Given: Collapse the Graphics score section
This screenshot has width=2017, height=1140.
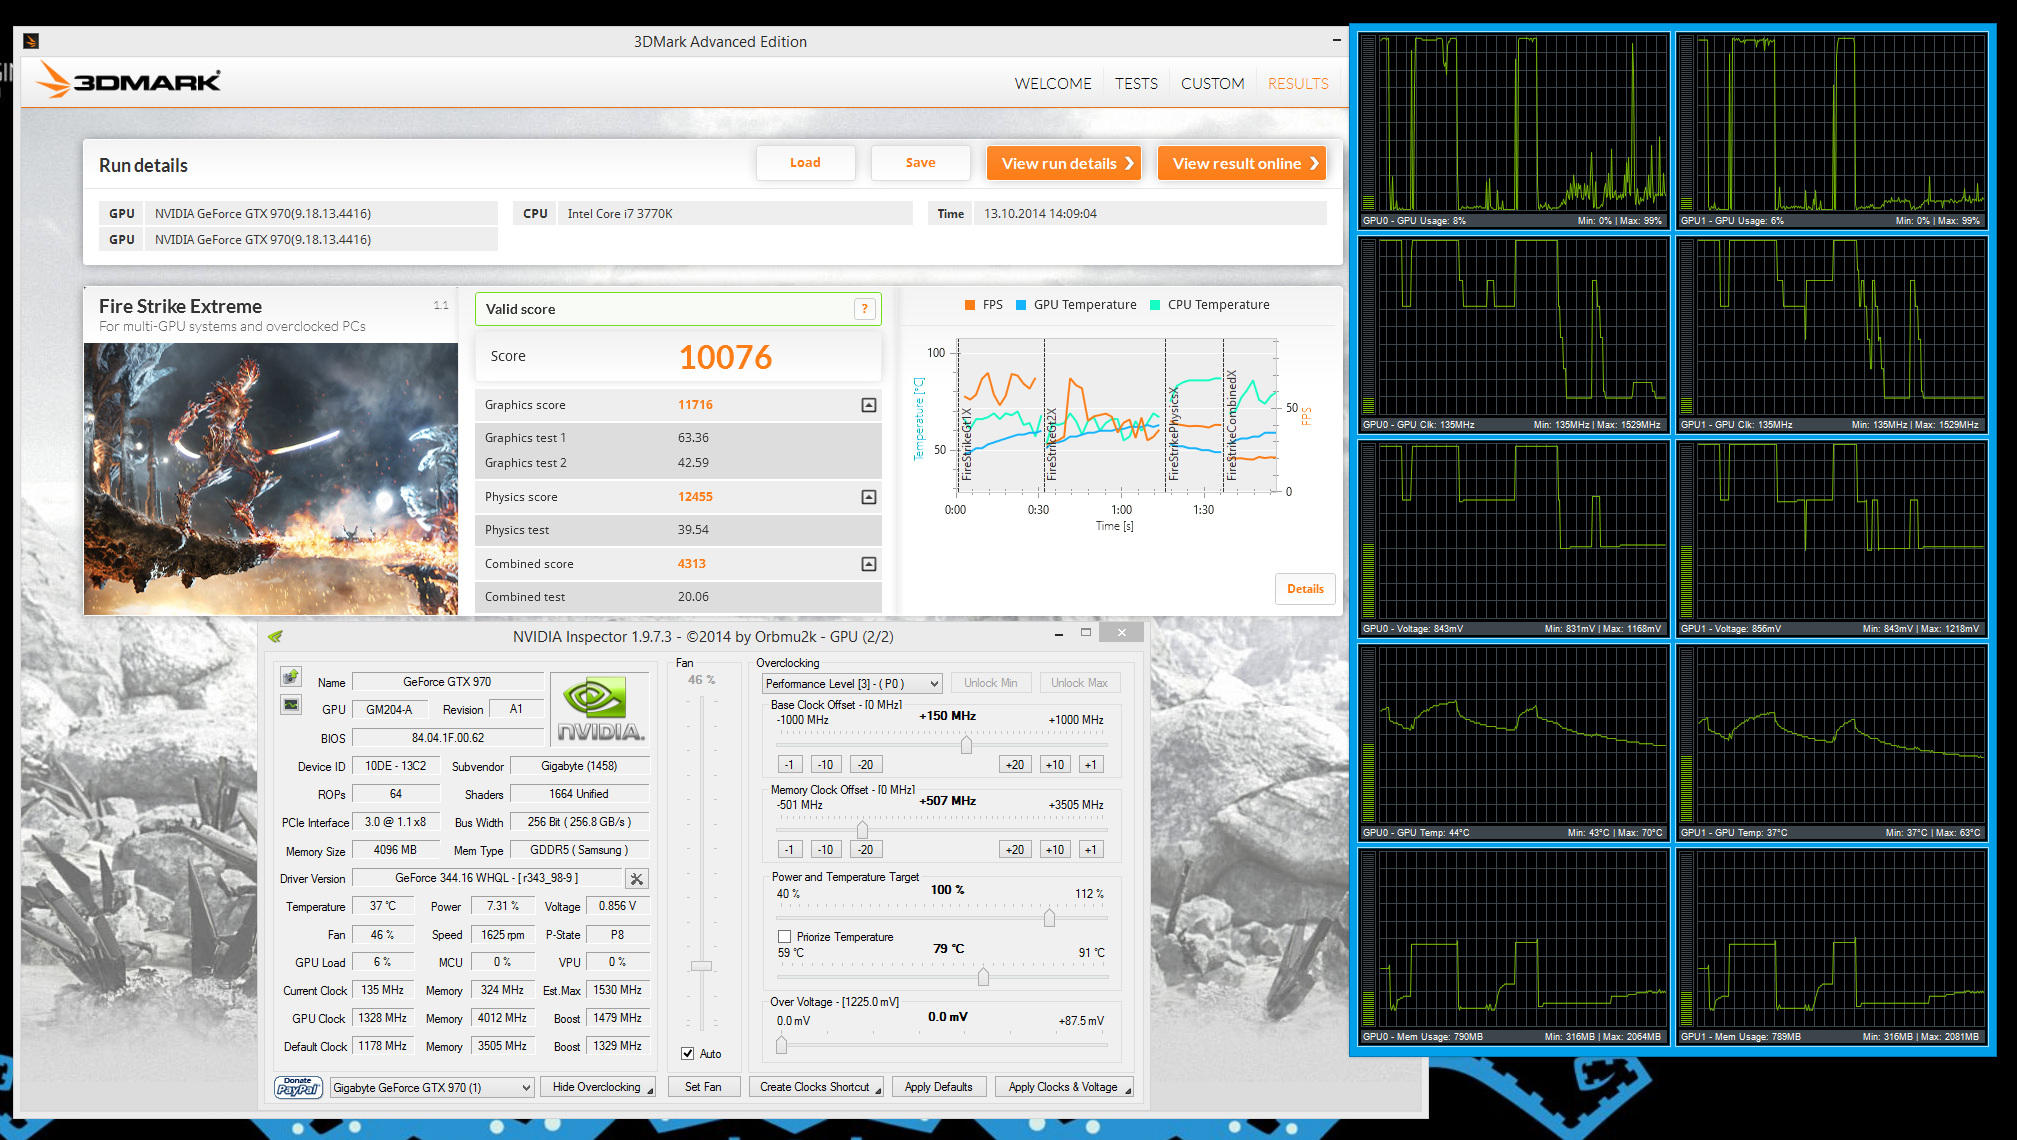Looking at the screenshot, I should click(x=869, y=405).
